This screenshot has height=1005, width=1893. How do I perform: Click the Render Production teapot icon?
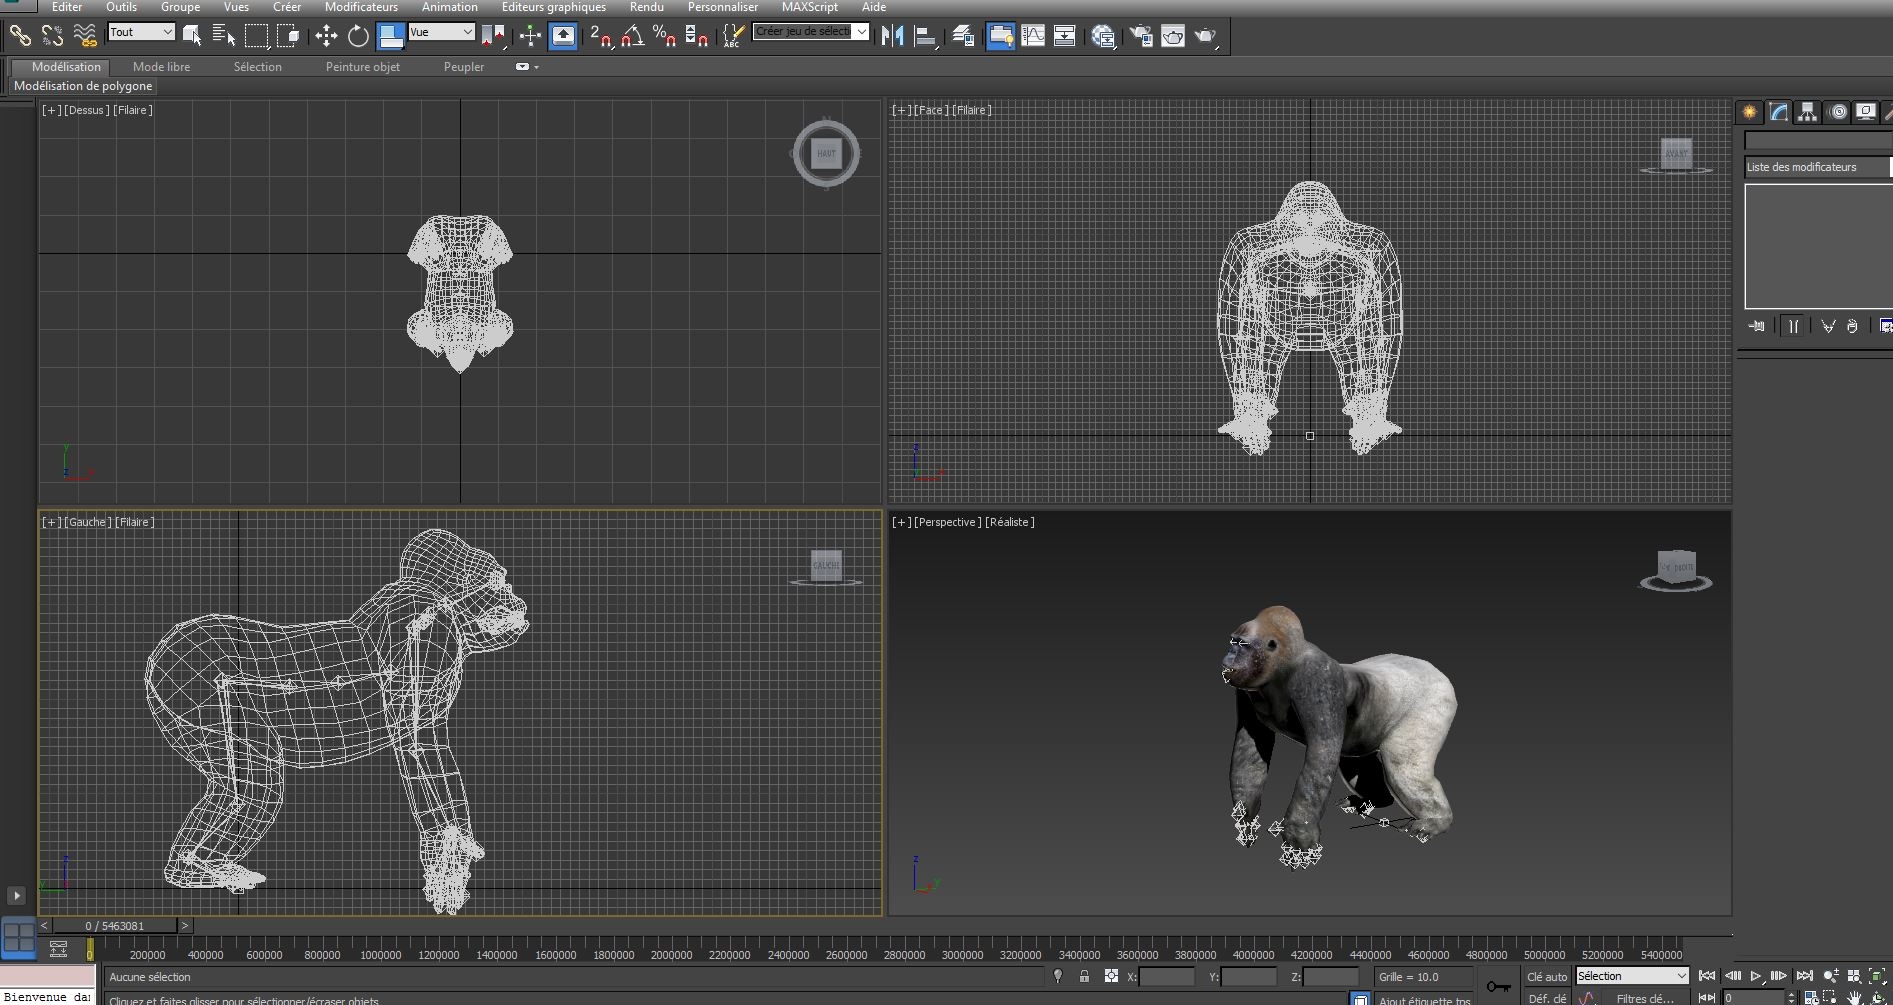[1206, 36]
